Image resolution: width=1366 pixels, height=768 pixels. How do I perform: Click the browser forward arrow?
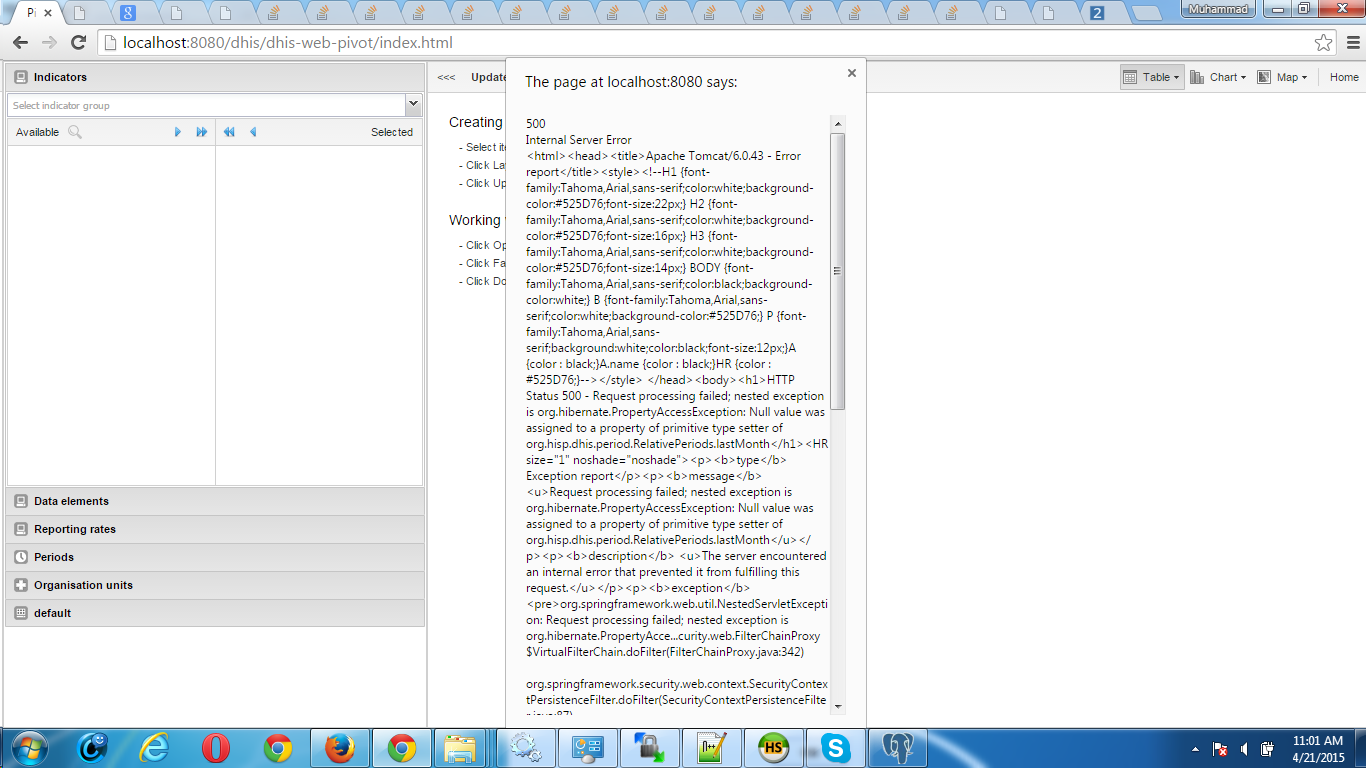[x=49, y=43]
